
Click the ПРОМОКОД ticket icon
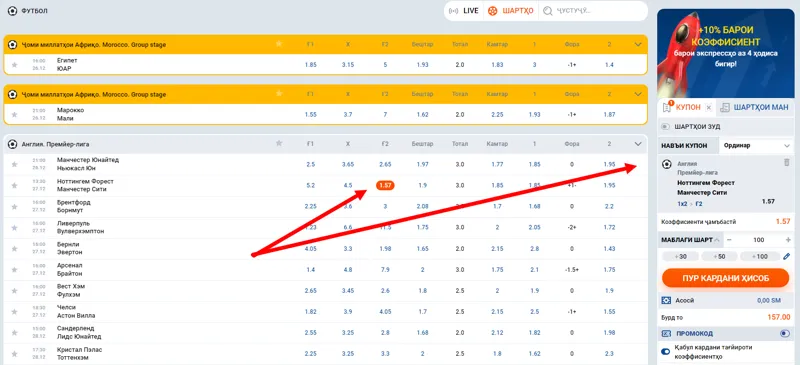point(666,333)
